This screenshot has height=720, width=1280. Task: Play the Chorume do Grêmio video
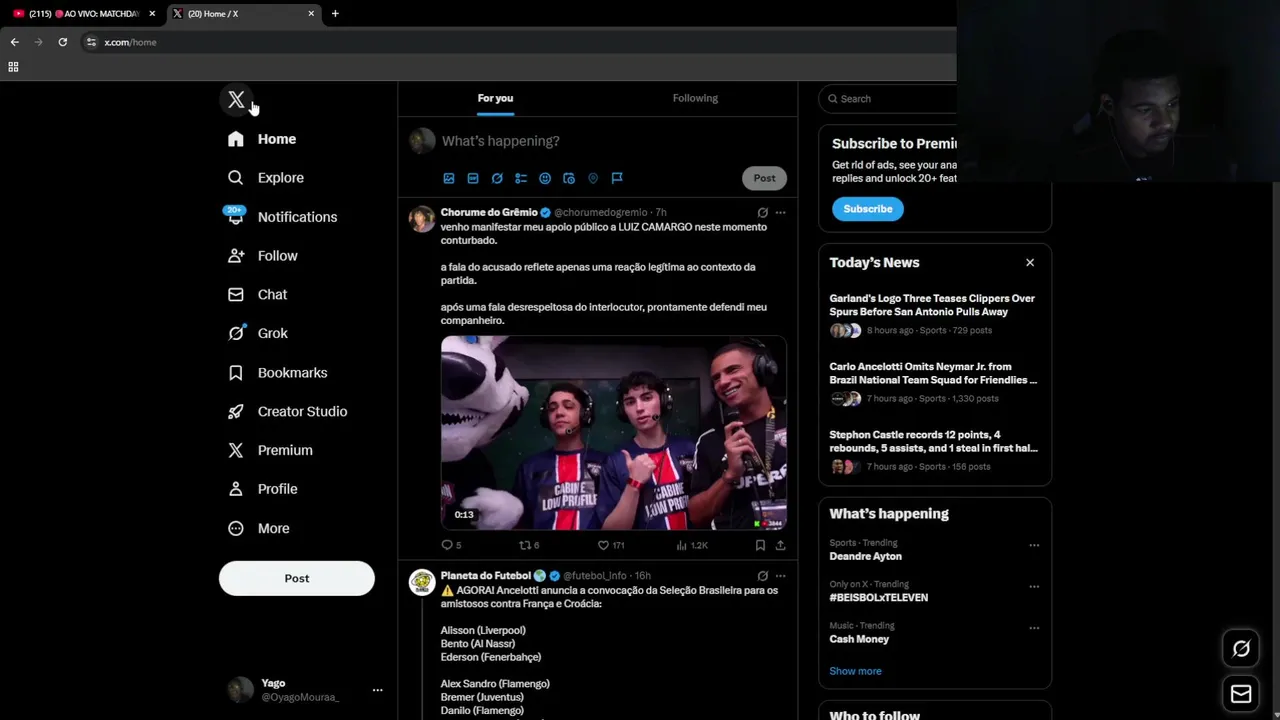(614, 432)
